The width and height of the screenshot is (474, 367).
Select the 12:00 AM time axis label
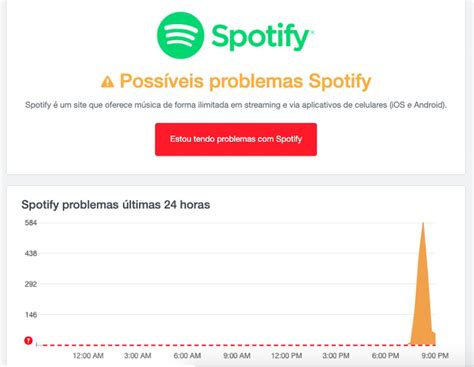point(88,356)
